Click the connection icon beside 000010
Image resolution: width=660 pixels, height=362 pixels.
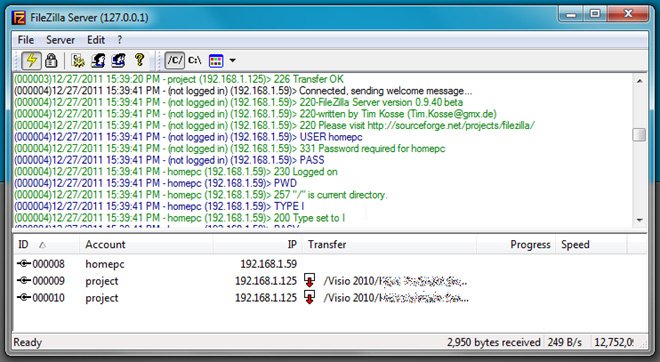(x=24, y=297)
